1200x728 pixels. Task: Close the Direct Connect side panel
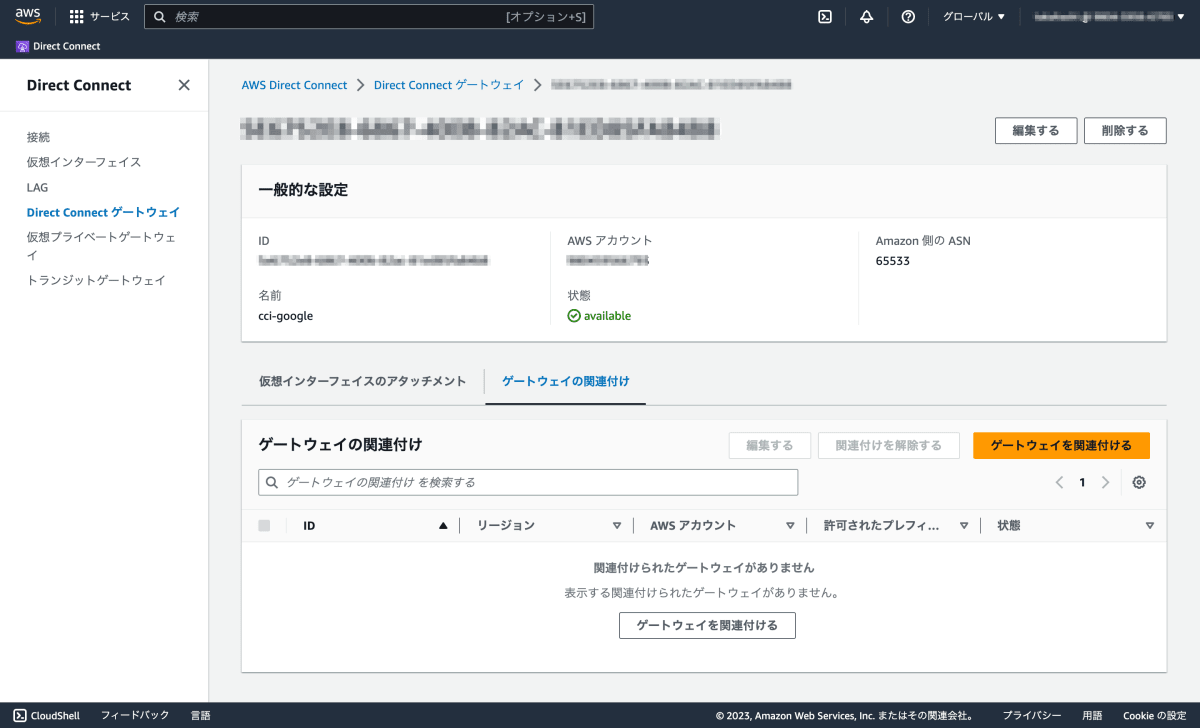(184, 85)
